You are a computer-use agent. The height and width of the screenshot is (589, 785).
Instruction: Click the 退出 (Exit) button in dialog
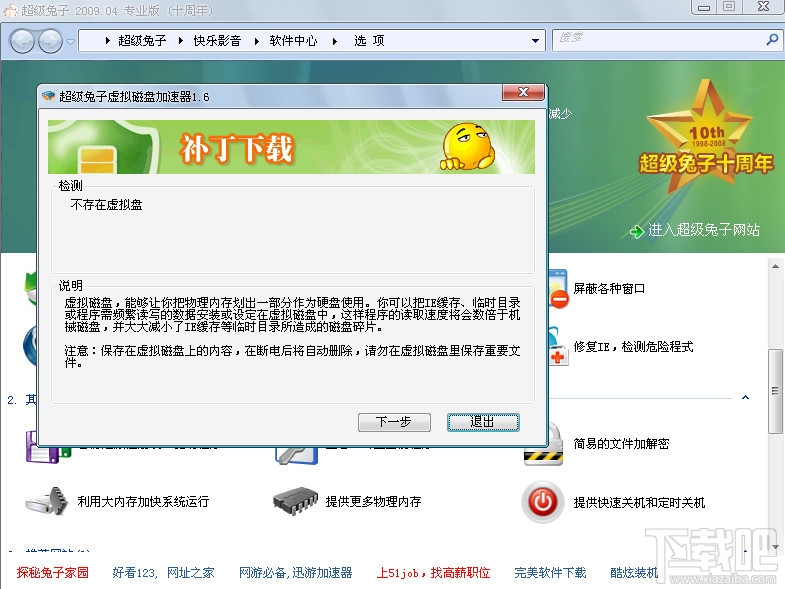click(483, 422)
